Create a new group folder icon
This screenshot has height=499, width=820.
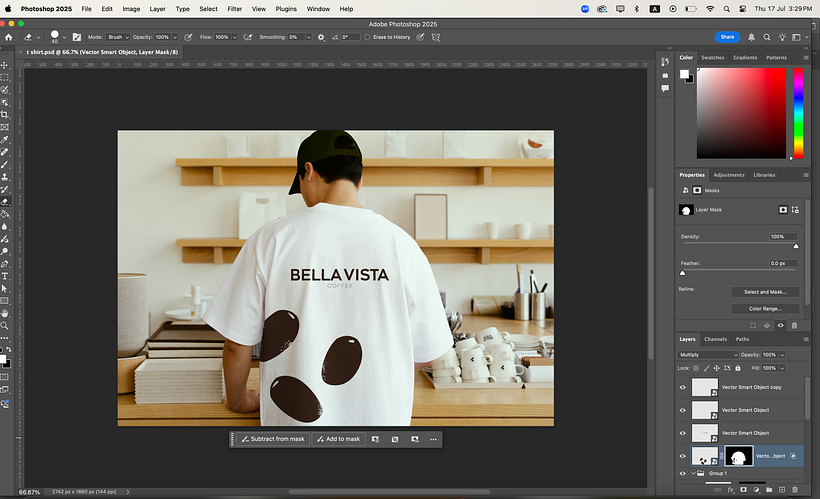click(769, 490)
